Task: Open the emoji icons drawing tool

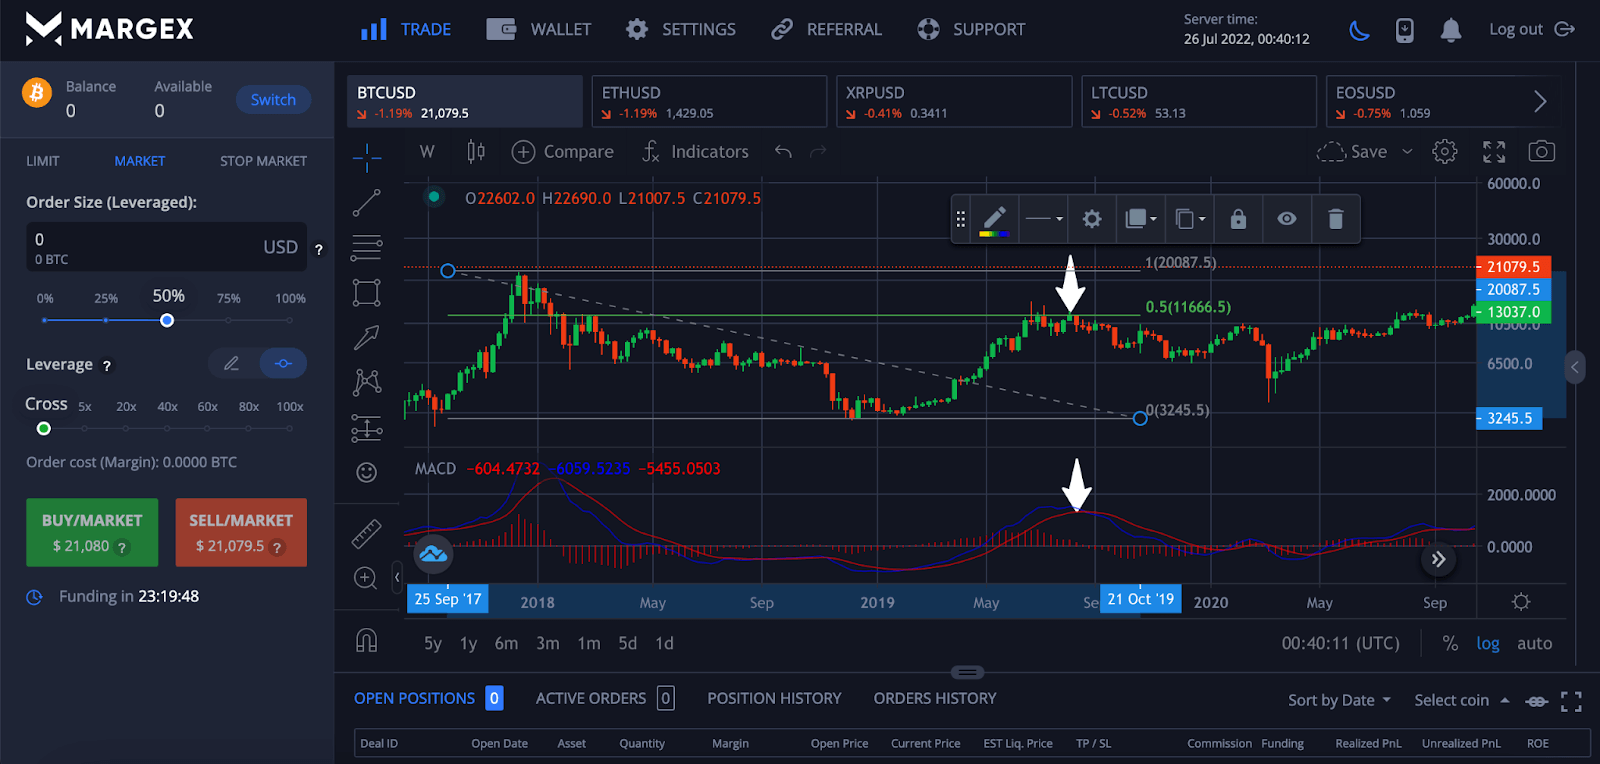Action: coord(367,472)
